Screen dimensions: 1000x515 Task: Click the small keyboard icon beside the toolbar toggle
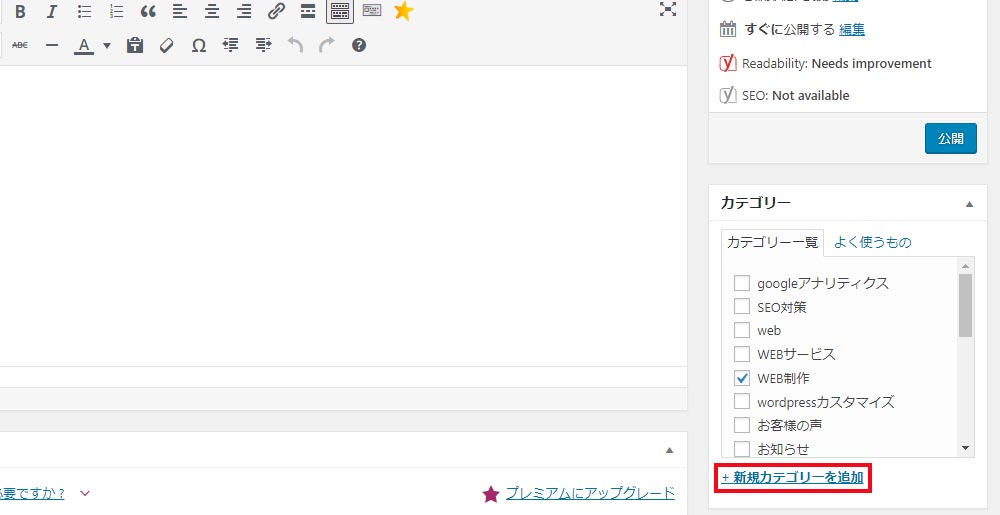click(x=372, y=10)
